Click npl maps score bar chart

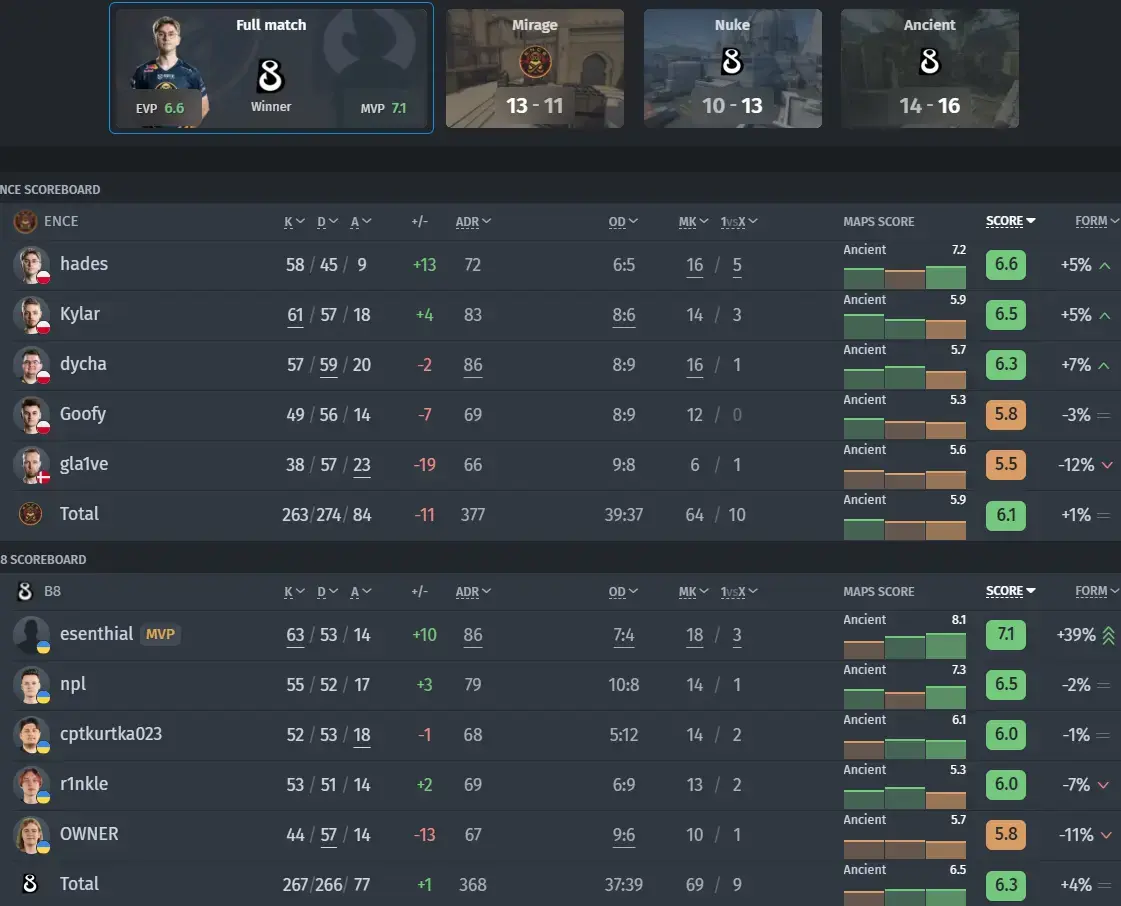[904, 696]
